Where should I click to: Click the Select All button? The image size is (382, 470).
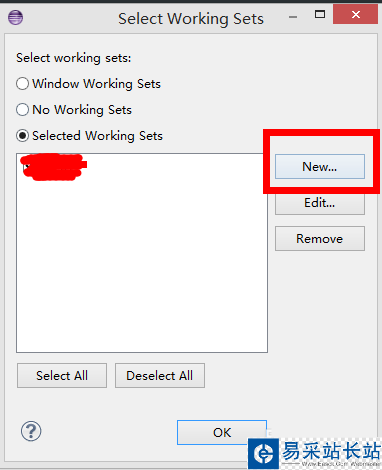[x=62, y=376]
